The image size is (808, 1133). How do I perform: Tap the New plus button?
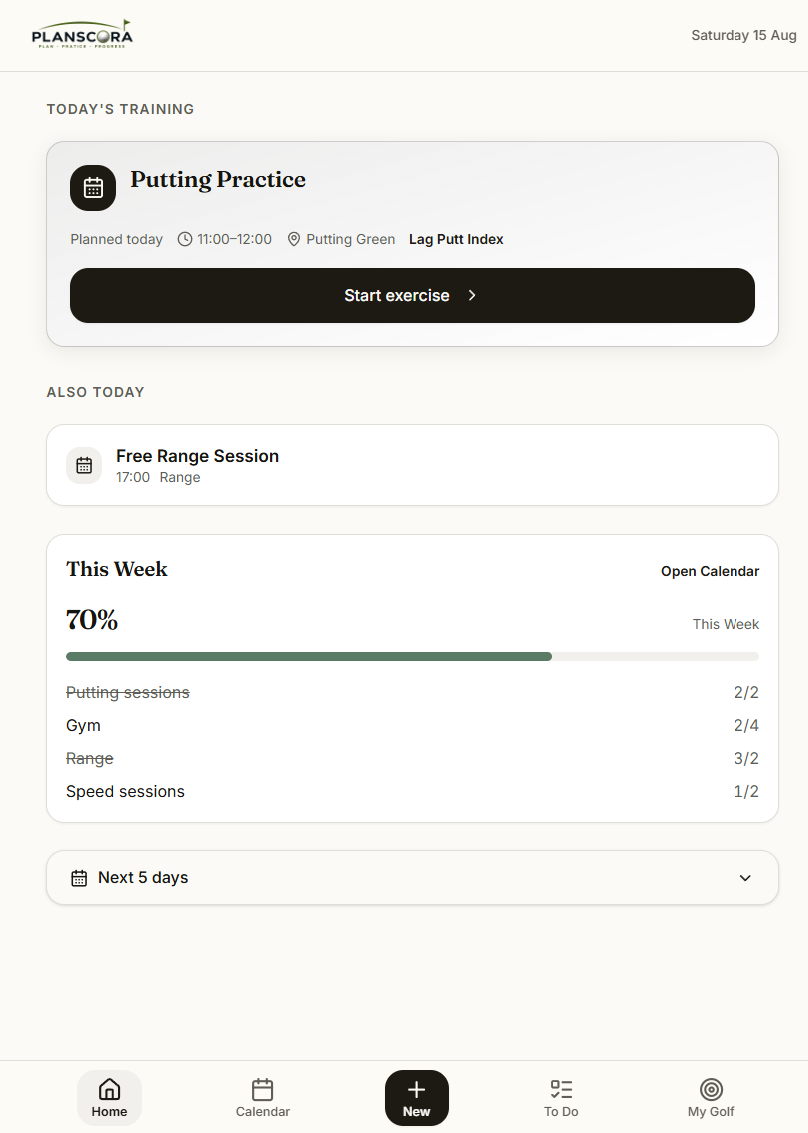[x=416, y=1098]
